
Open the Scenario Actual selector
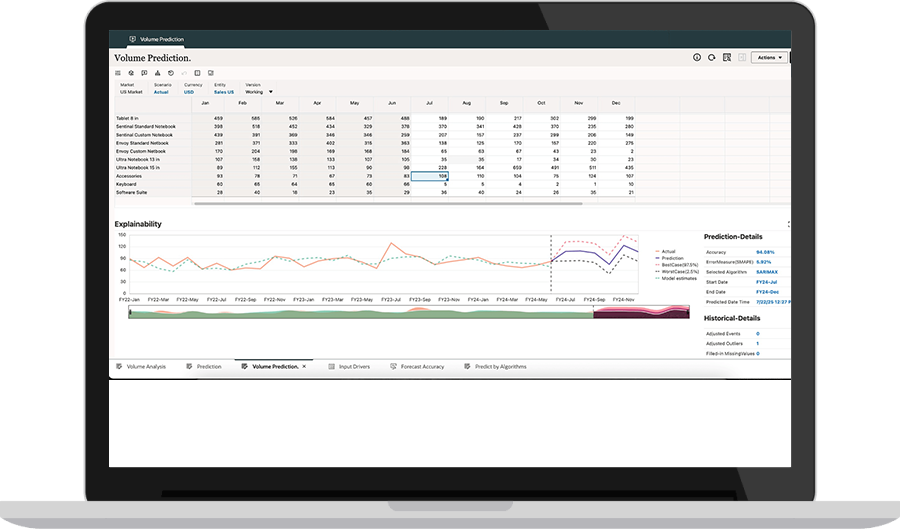click(161, 91)
